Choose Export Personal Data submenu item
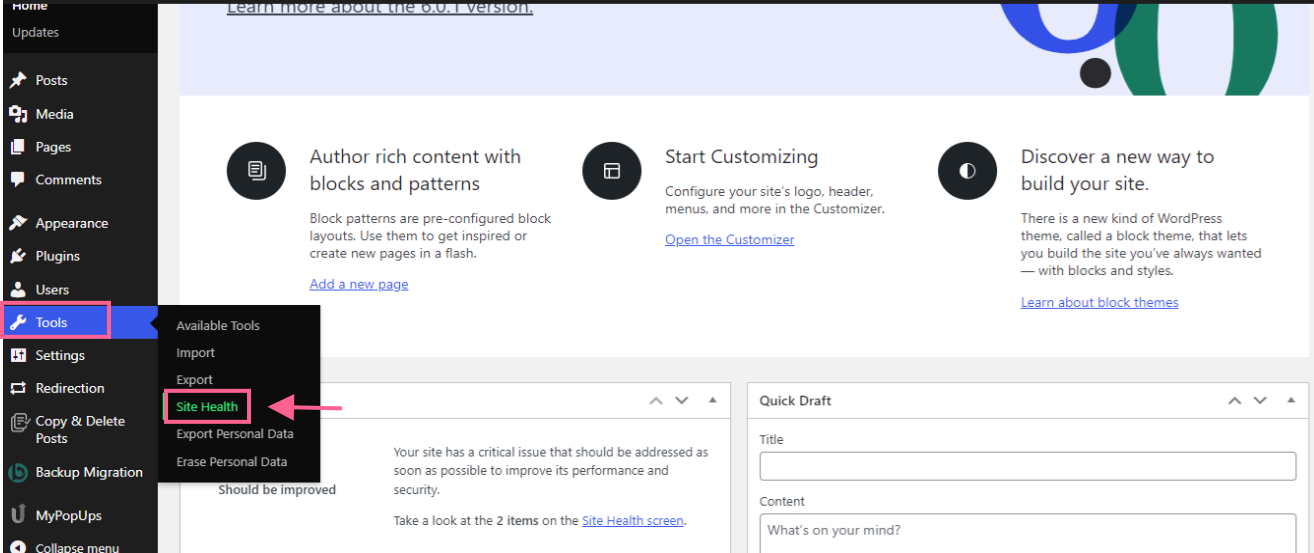Image resolution: width=1314 pixels, height=553 pixels. 234,434
